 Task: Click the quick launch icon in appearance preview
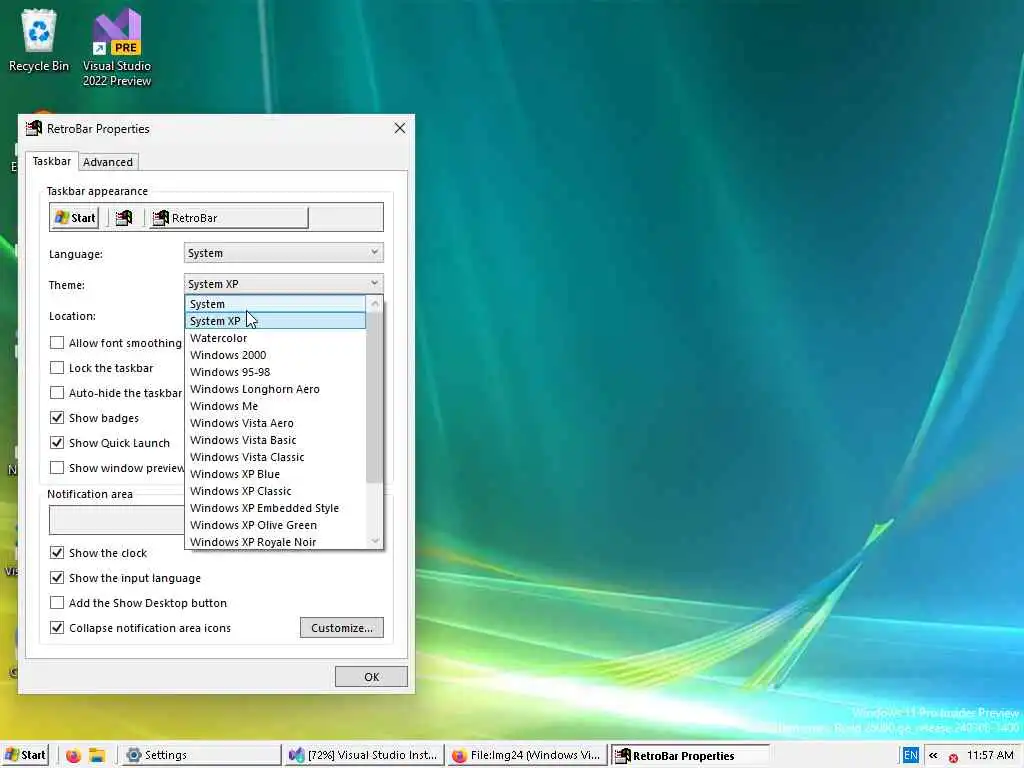pyautogui.click(x=123, y=217)
